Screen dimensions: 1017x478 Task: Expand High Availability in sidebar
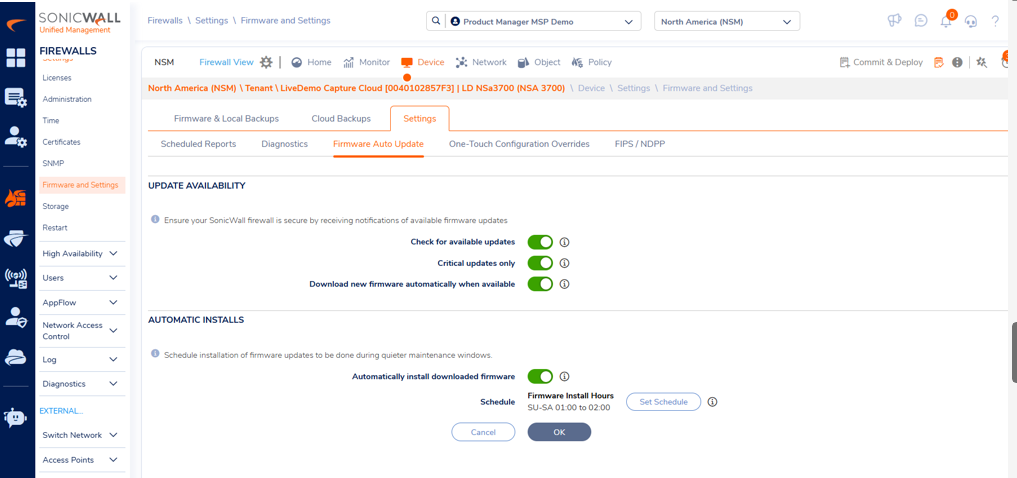[x=80, y=254]
